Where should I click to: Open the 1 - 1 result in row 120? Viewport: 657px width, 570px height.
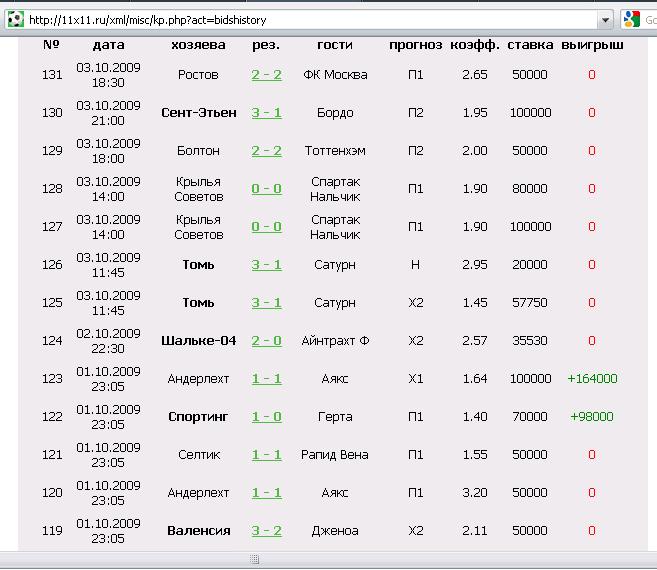266,493
